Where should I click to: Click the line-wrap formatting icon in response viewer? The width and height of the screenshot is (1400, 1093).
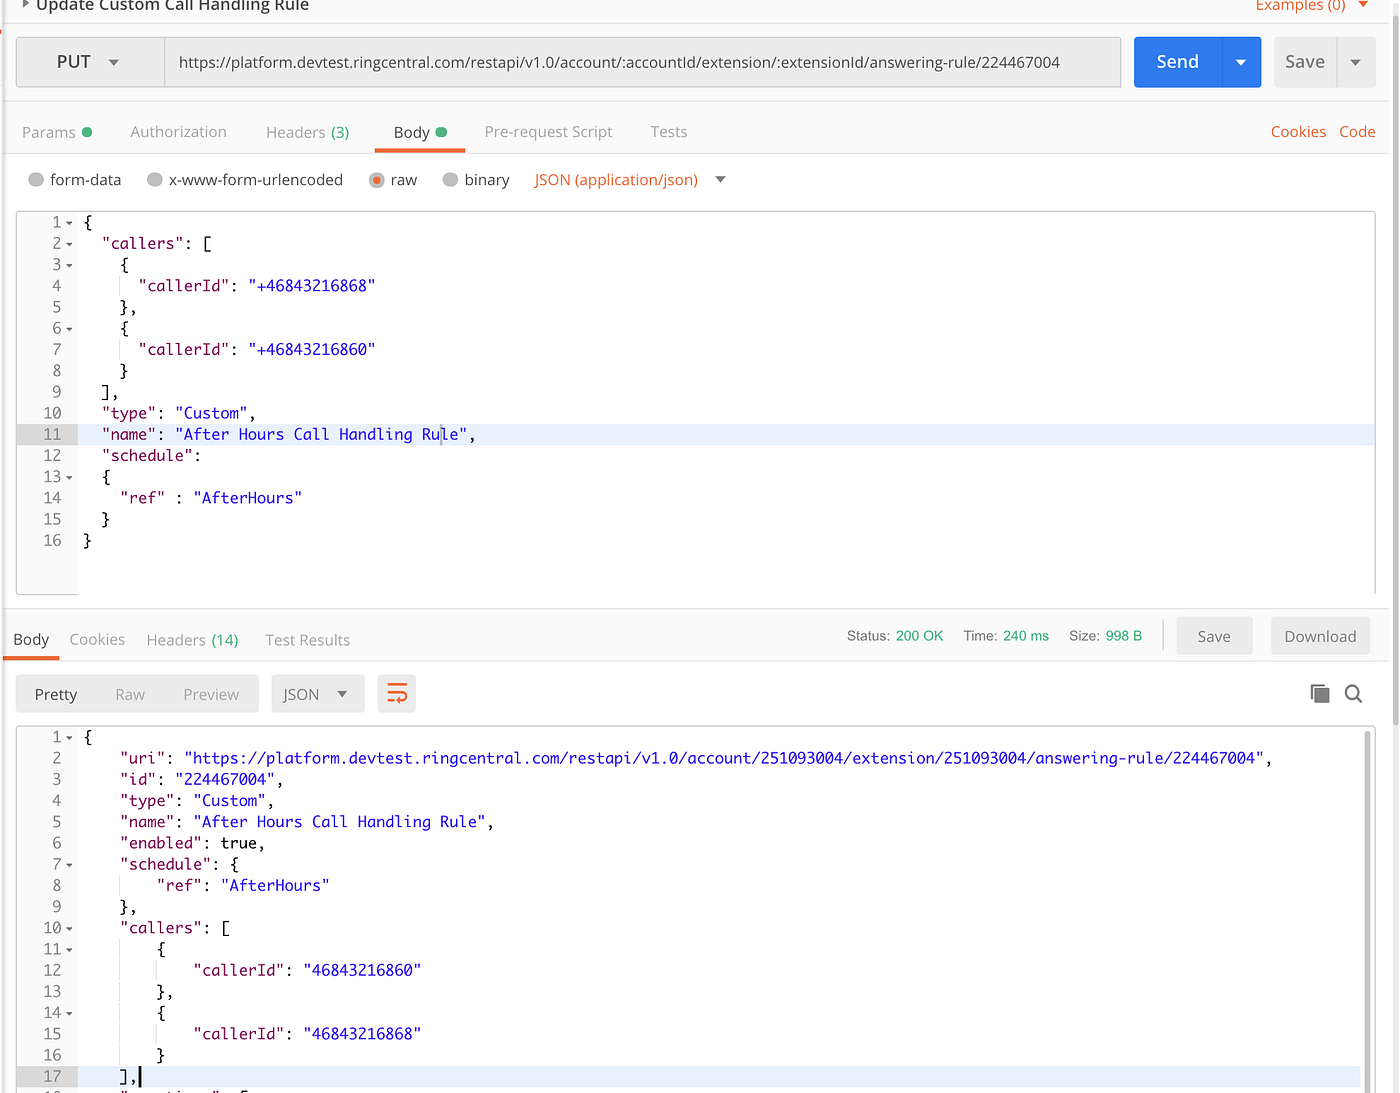click(396, 693)
